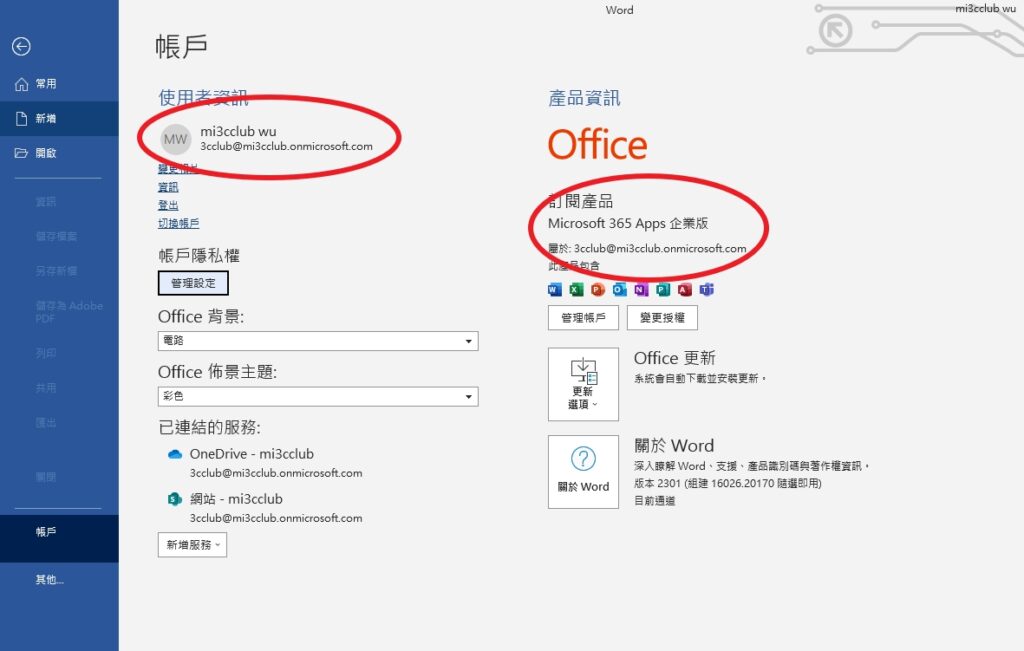Click the SharePoint site icon beside 網站
Viewport: 1024px width, 651px height.
pos(174,500)
